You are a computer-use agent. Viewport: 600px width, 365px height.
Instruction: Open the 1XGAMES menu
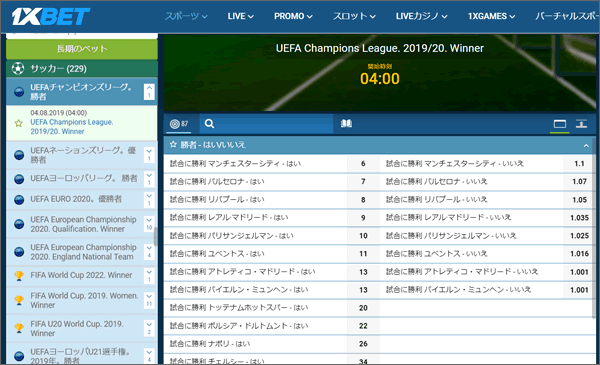pos(491,16)
